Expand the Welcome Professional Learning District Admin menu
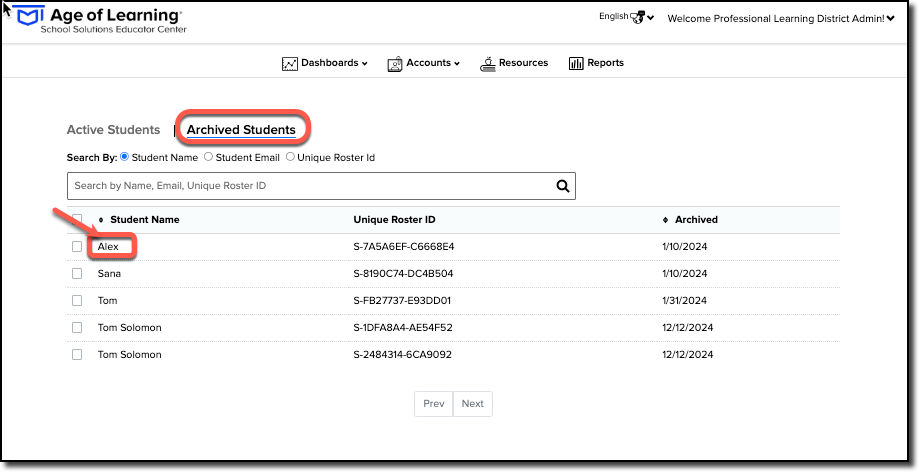The image size is (919, 472). (781, 19)
